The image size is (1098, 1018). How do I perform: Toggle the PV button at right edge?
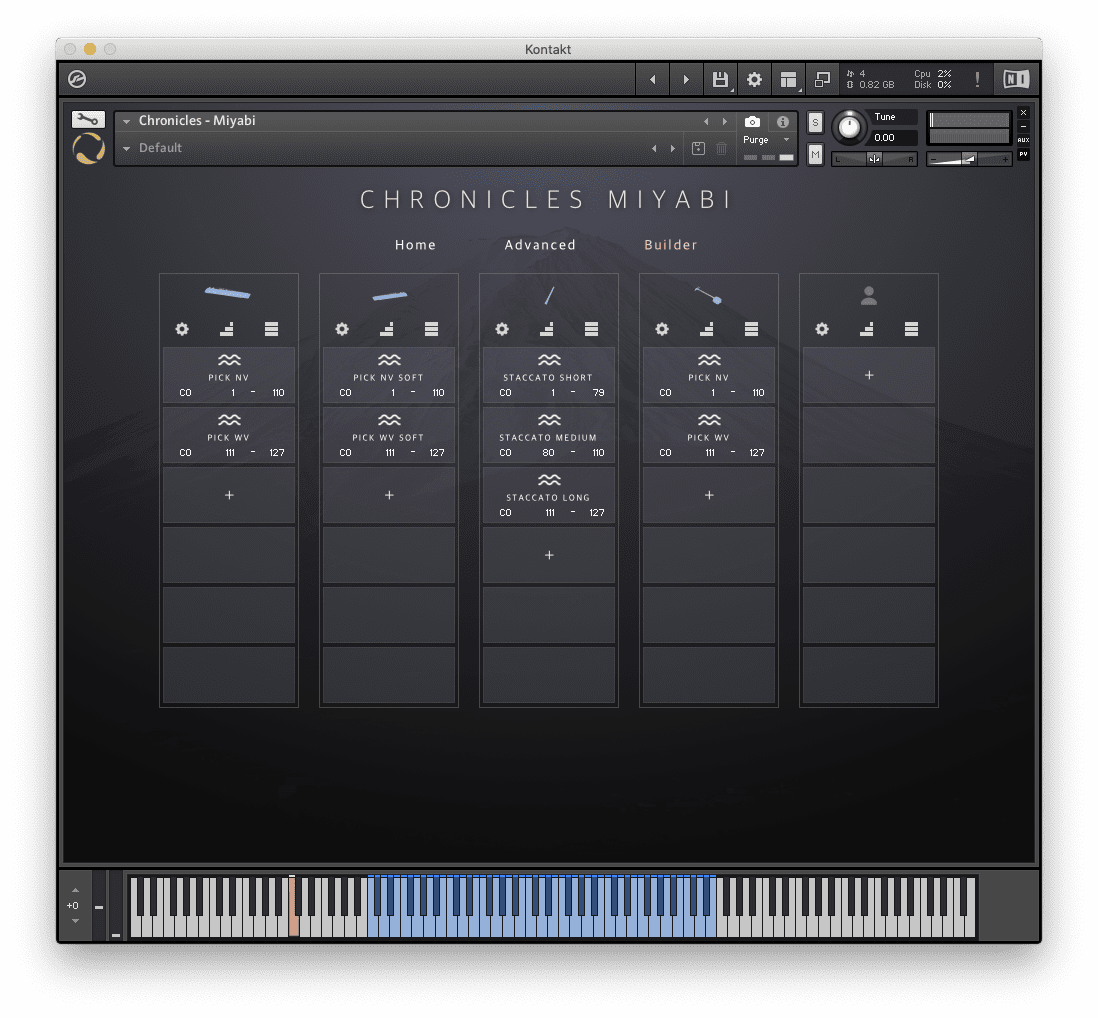coord(1024,154)
